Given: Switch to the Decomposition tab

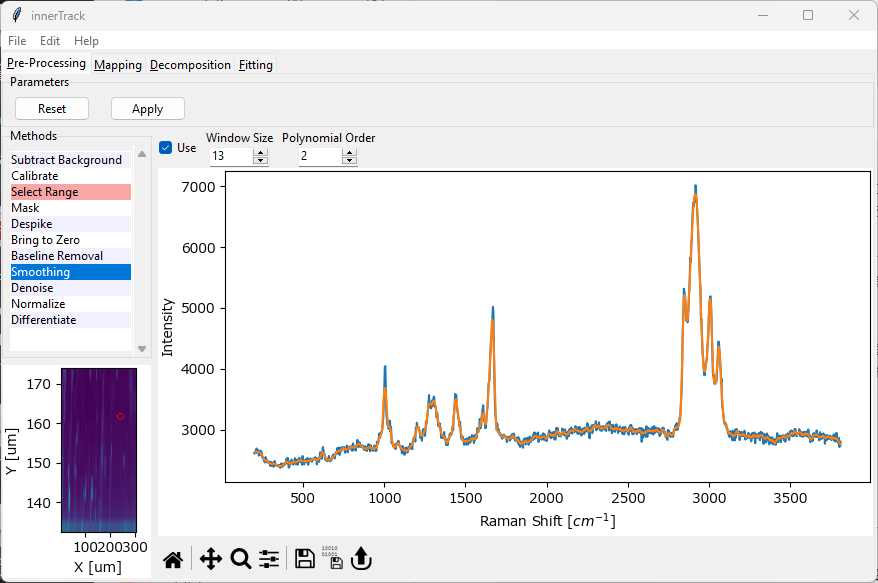Looking at the screenshot, I should (190, 65).
